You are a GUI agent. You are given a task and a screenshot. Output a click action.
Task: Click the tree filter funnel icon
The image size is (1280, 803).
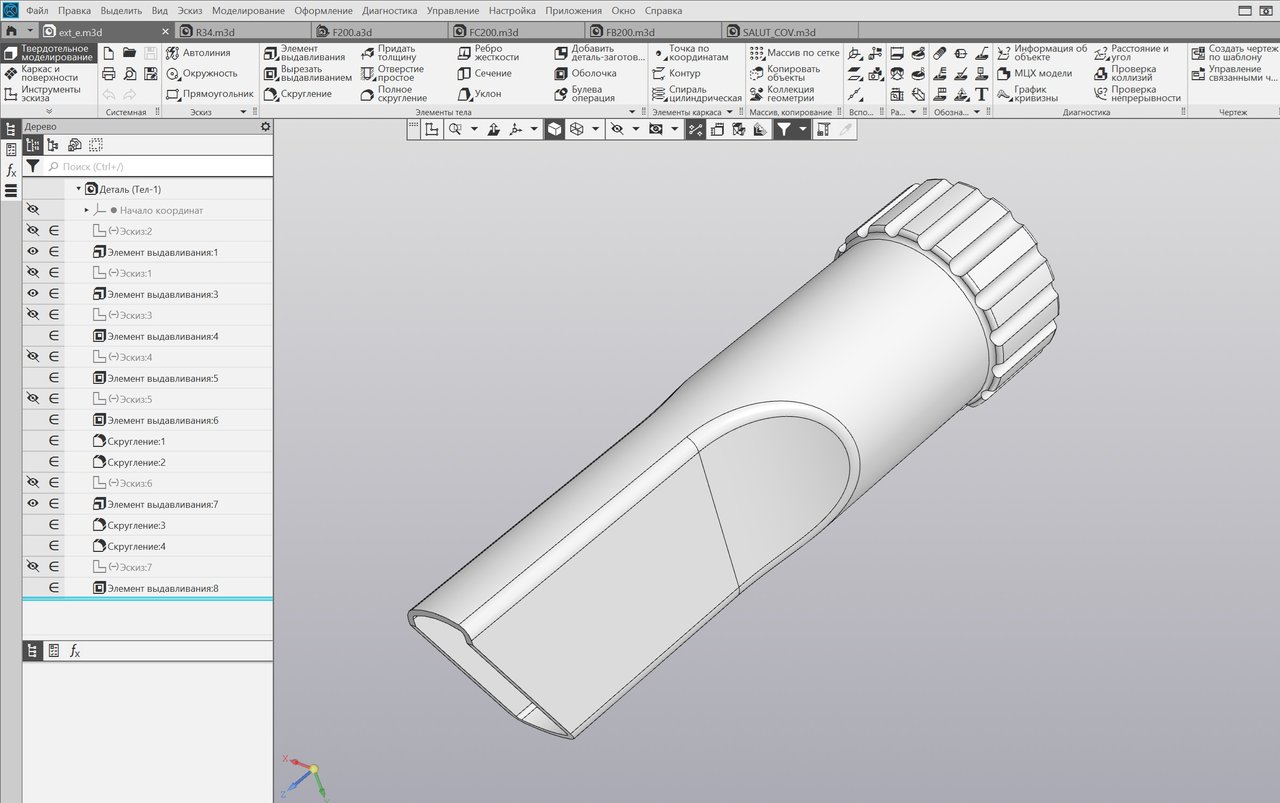tap(33, 166)
